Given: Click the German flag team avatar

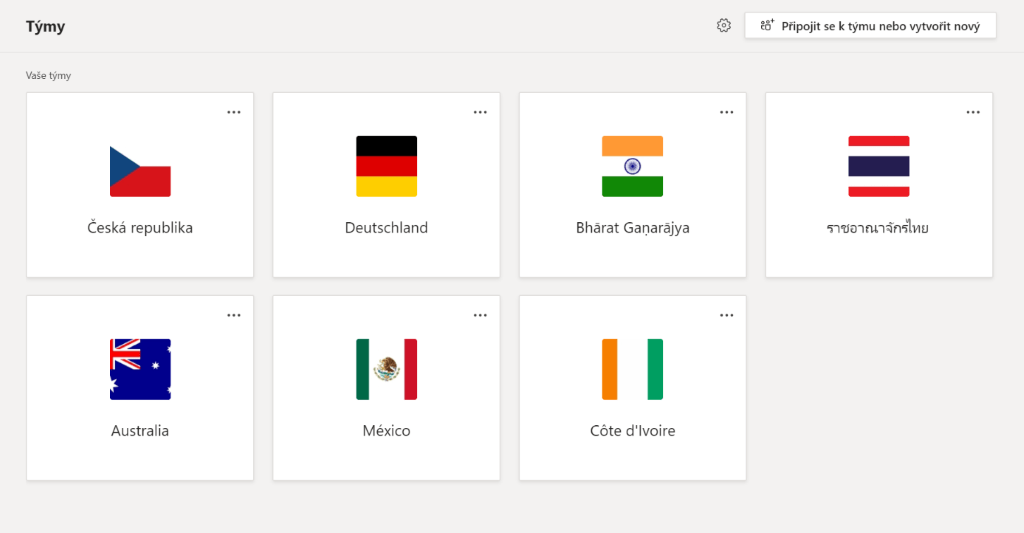Looking at the screenshot, I should click(386, 166).
